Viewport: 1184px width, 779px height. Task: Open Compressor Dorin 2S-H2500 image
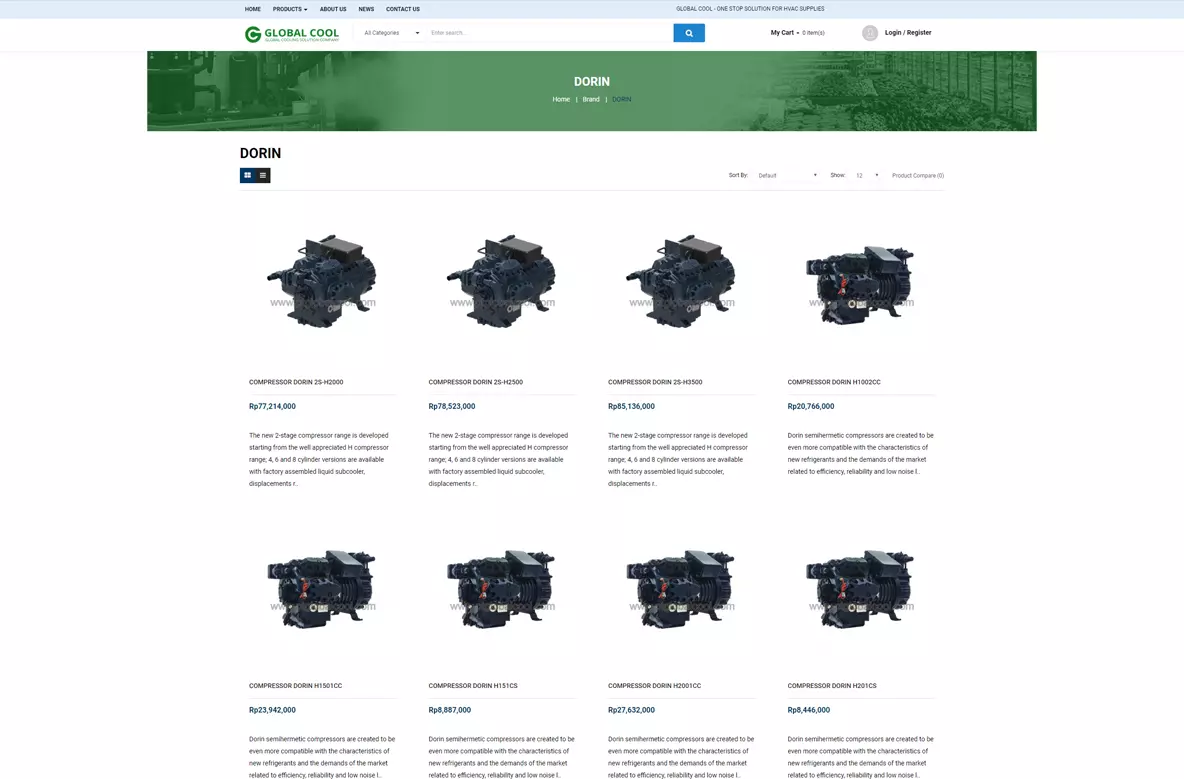pos(502,281)
